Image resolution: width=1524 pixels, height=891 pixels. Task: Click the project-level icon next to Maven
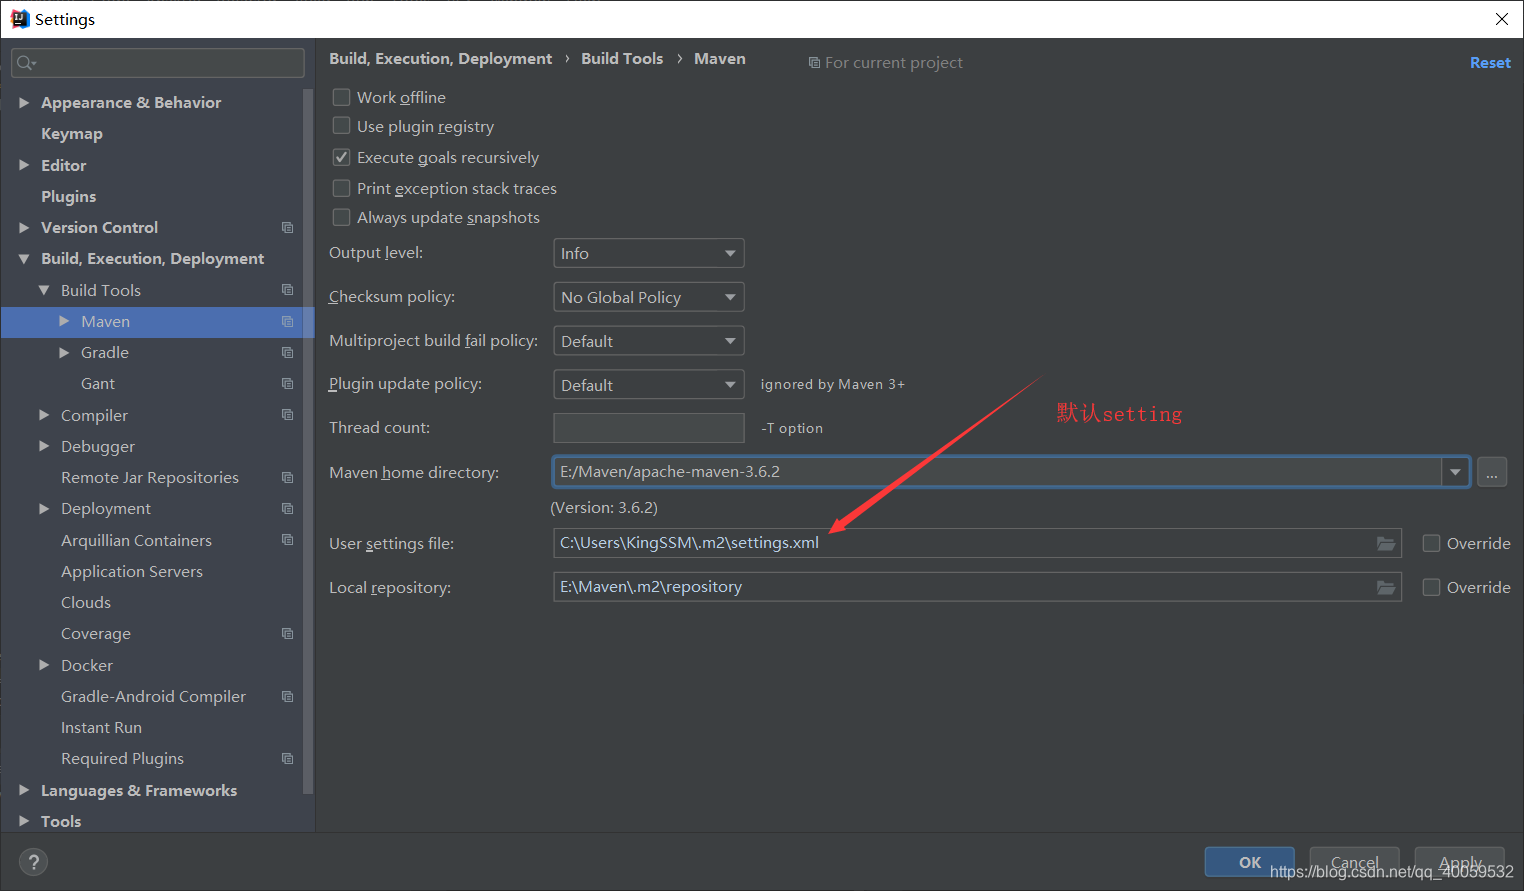point(287,321)
